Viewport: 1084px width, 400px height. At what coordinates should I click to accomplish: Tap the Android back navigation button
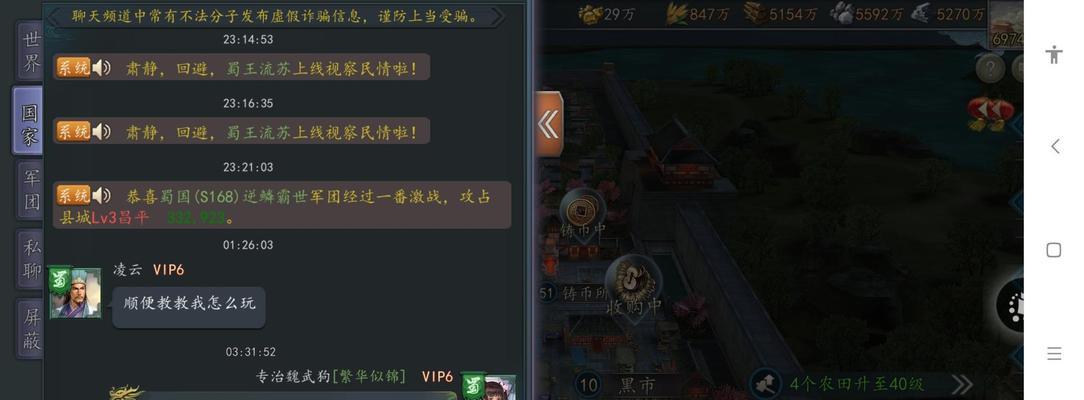click(x=1054, y=146)
